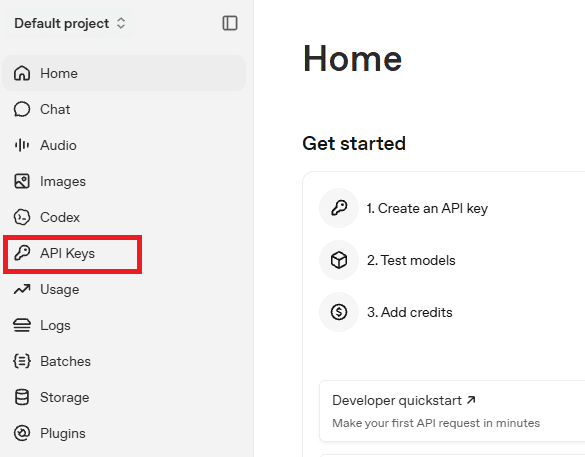
Task: Click the Codex terminal icon
Action: (x=22, y=217)
